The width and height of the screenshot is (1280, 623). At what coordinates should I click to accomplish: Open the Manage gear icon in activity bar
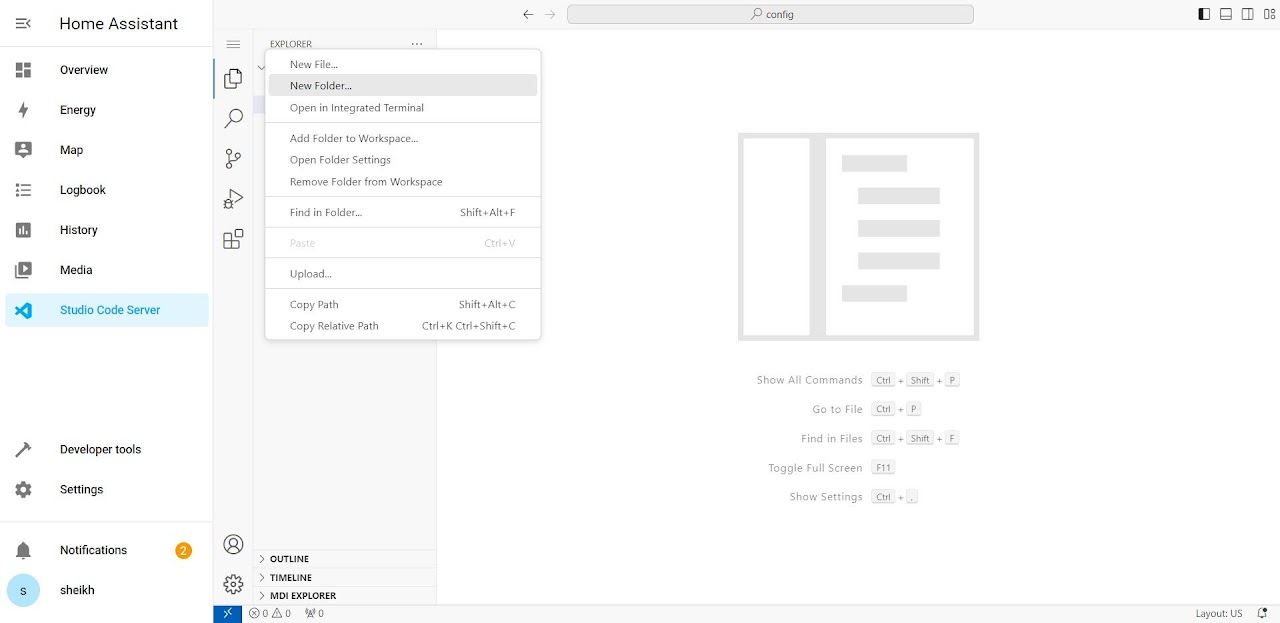pyautogui.click(x=233, y=584)
